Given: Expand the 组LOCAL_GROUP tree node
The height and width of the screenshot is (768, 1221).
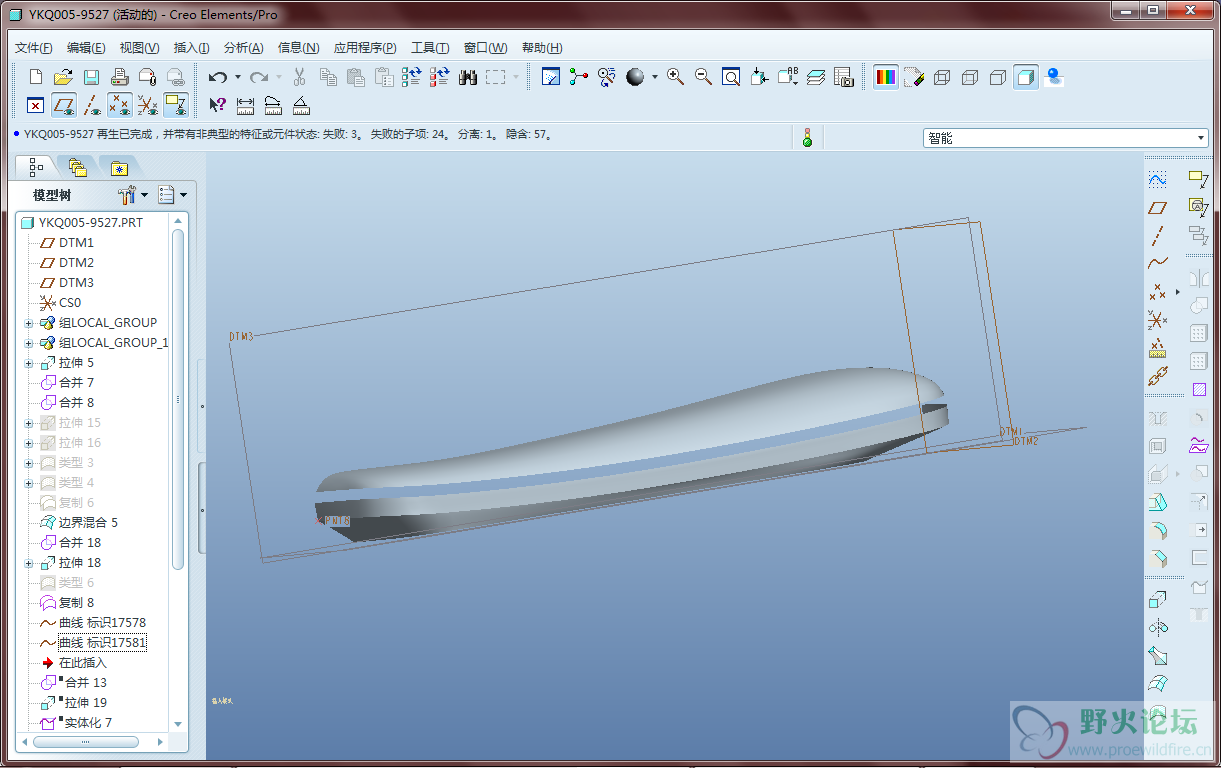Looking at the screenshot, I should [29, 323].
